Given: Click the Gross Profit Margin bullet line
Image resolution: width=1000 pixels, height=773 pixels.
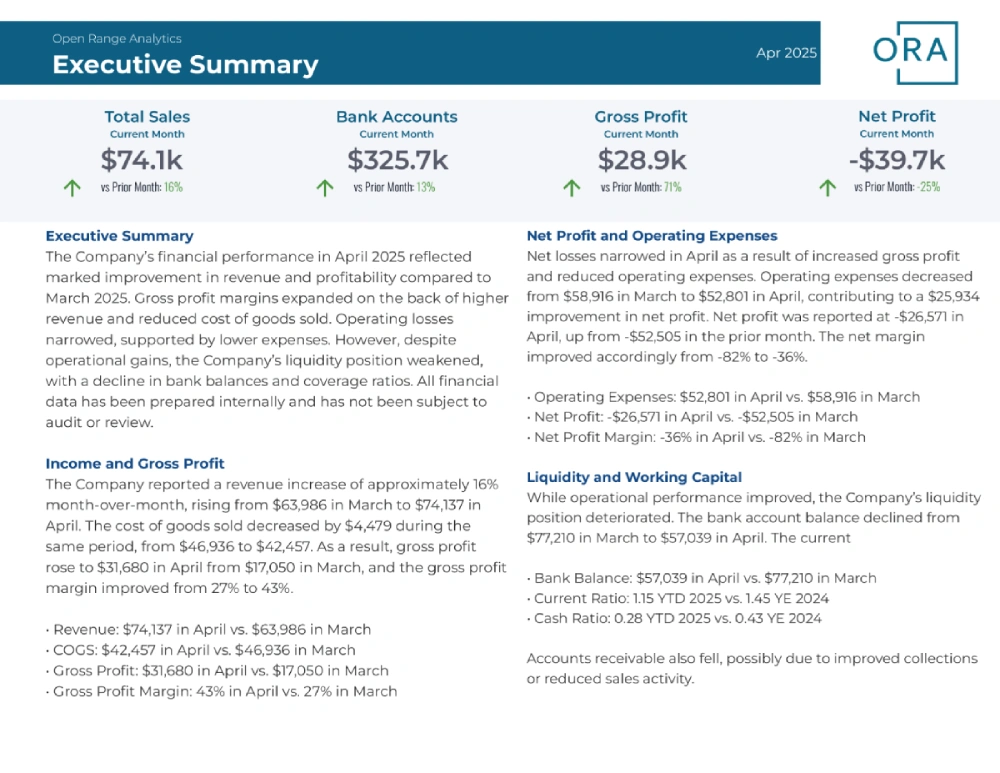Looking at the screenshot, I should click(x=221, y=691).
